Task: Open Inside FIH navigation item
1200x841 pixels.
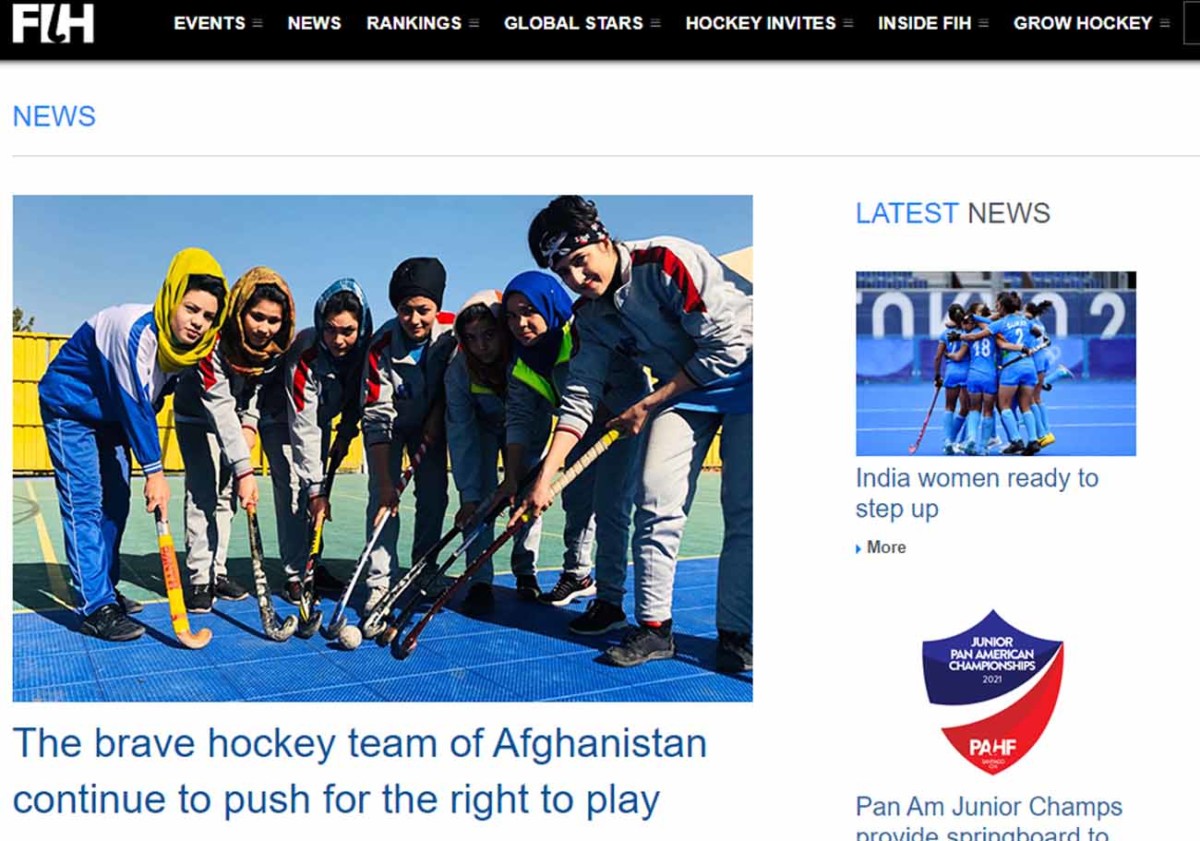Action: click(924, 23)
